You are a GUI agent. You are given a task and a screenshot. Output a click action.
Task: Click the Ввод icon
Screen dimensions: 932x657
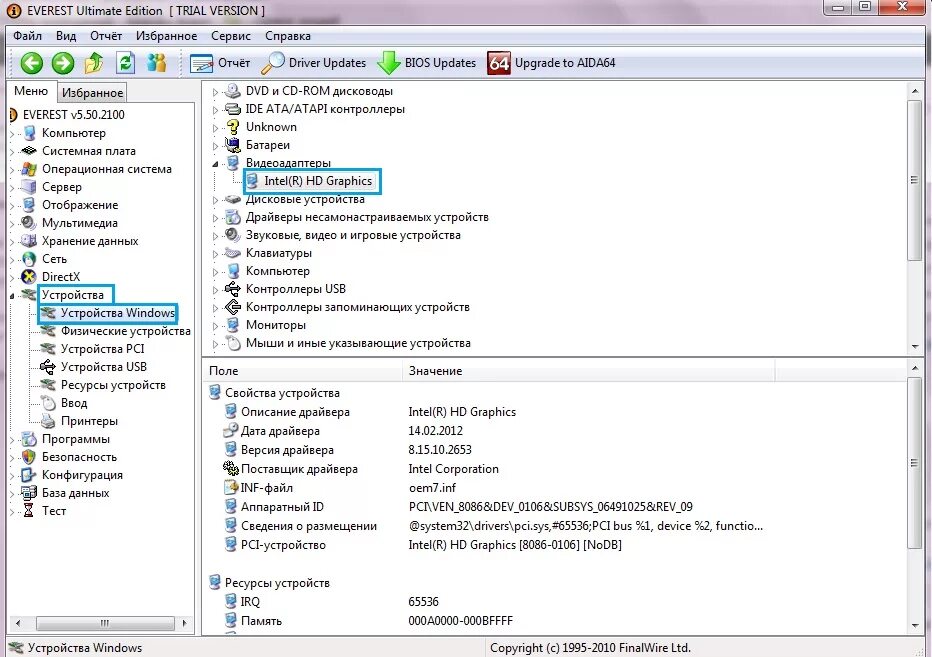pyautogui.click(x=48, y=403)
